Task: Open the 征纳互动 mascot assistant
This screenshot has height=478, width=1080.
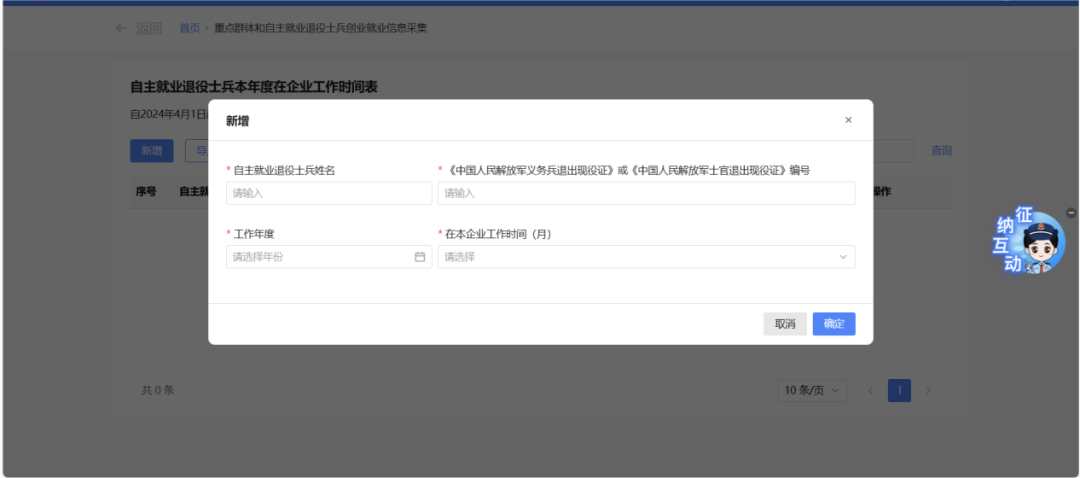Action: (x=1030, y=243)
